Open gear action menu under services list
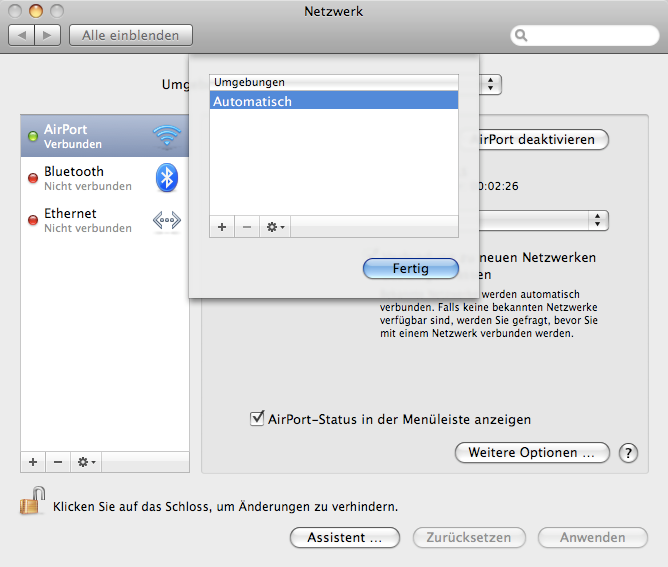The image size is (668, 567). coord(86,462)
